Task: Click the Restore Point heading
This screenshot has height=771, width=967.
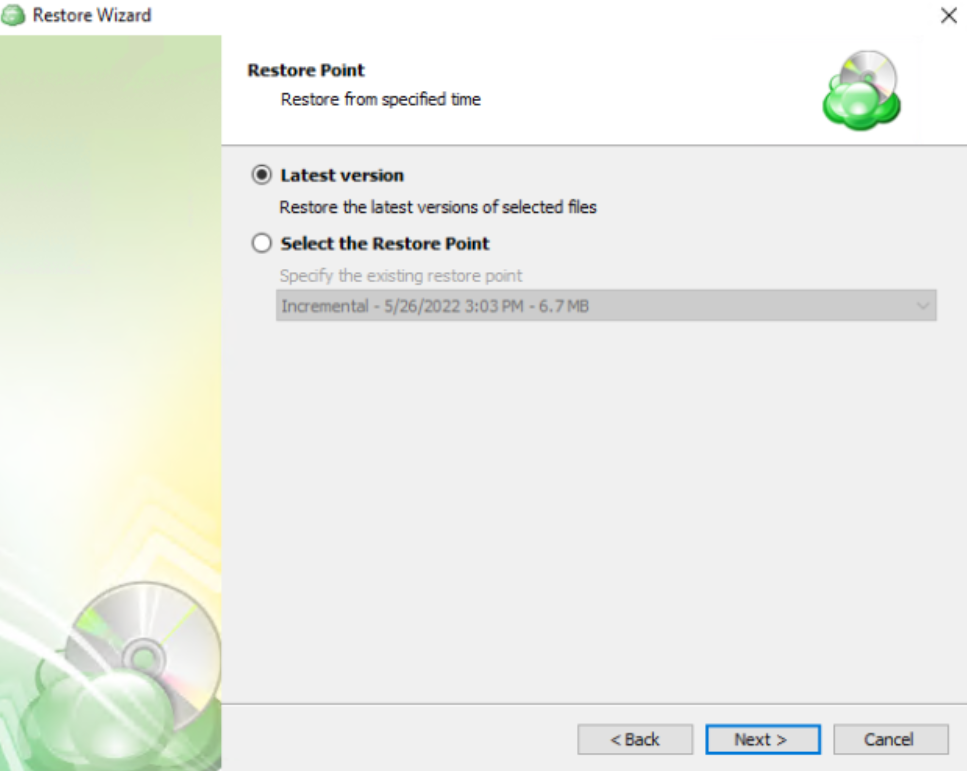Action: click(306, 70)
